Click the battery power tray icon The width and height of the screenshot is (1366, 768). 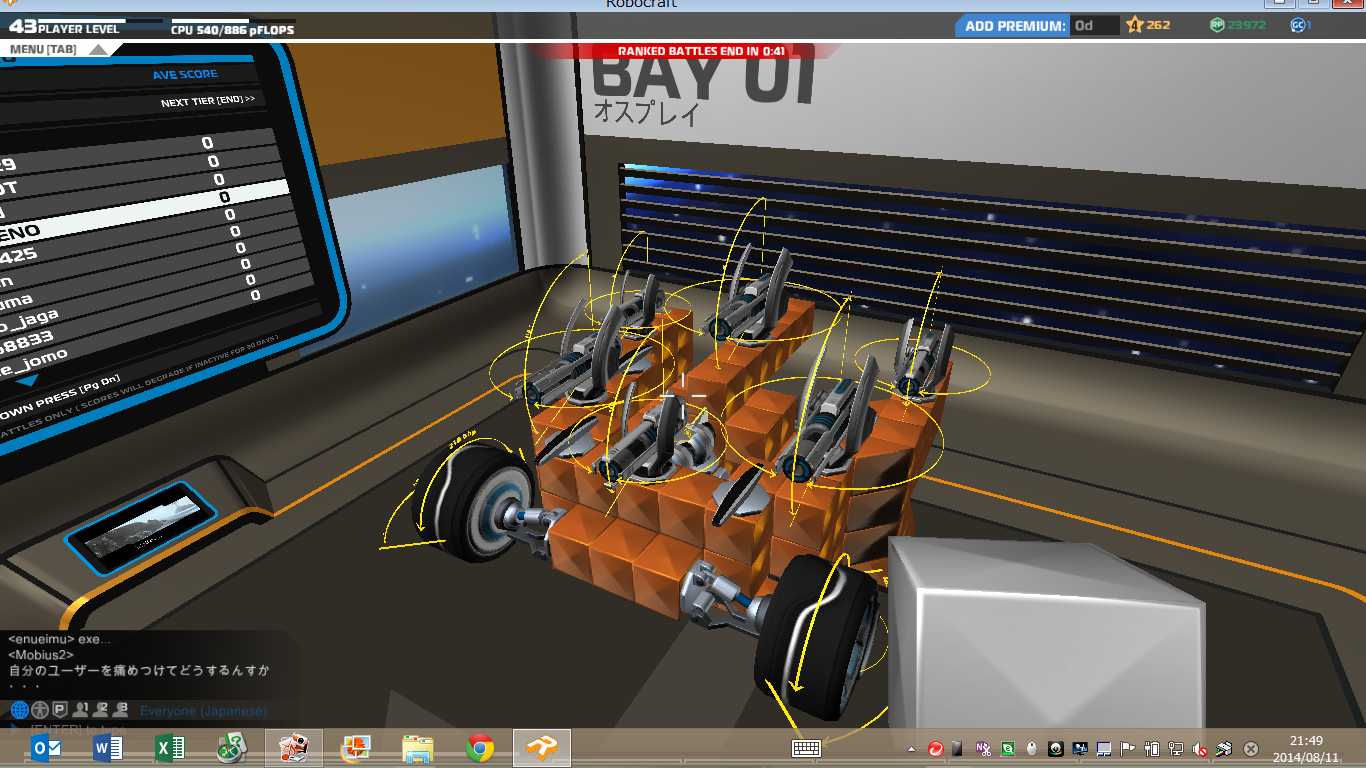click(x=1152, y=748)
